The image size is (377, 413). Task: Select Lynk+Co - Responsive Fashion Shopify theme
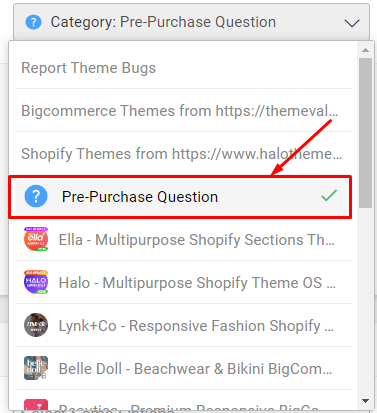point(183,326)
